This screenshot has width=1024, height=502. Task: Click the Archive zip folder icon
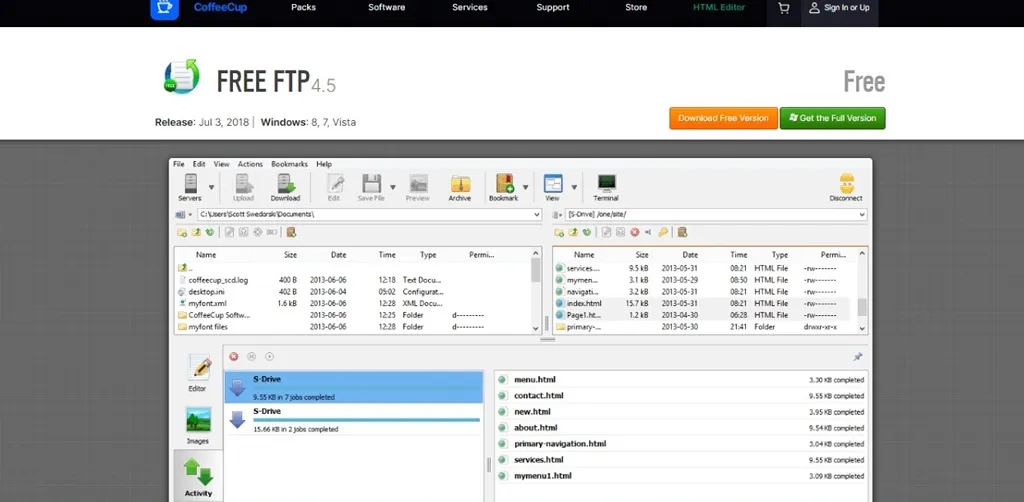pyautogui.click(x=460, y=183)
